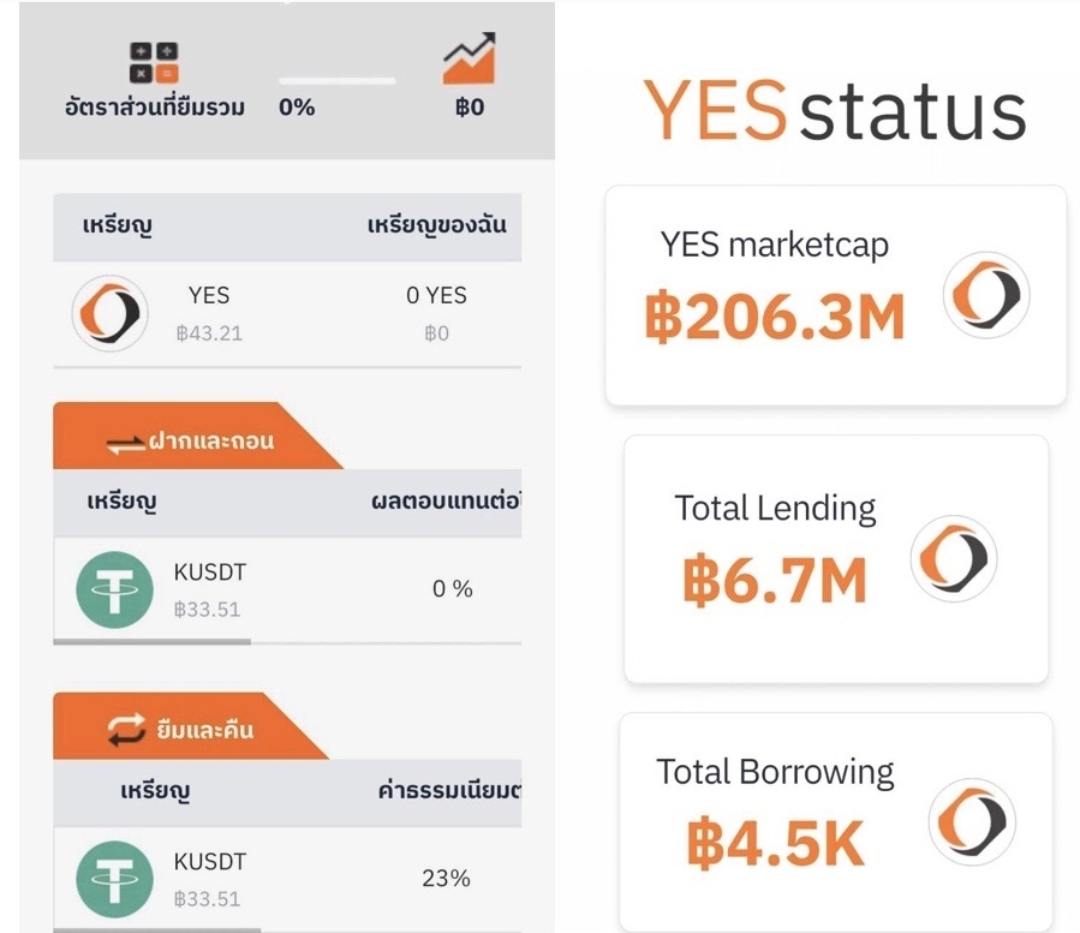
Task: Click the calculator icon above borrow ratio
Action: pos(154,62)
